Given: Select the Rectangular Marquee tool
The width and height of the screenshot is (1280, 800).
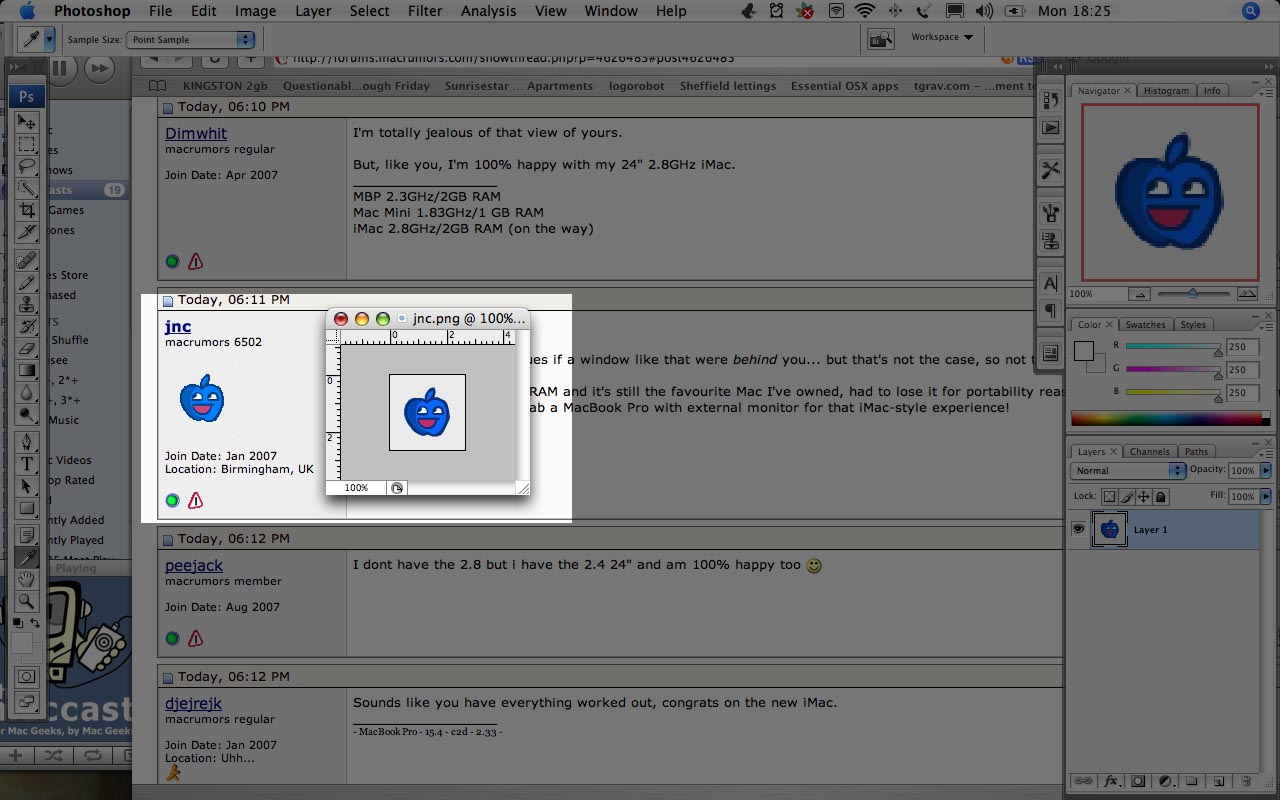Looking at the screenshot, I should 27,144.
